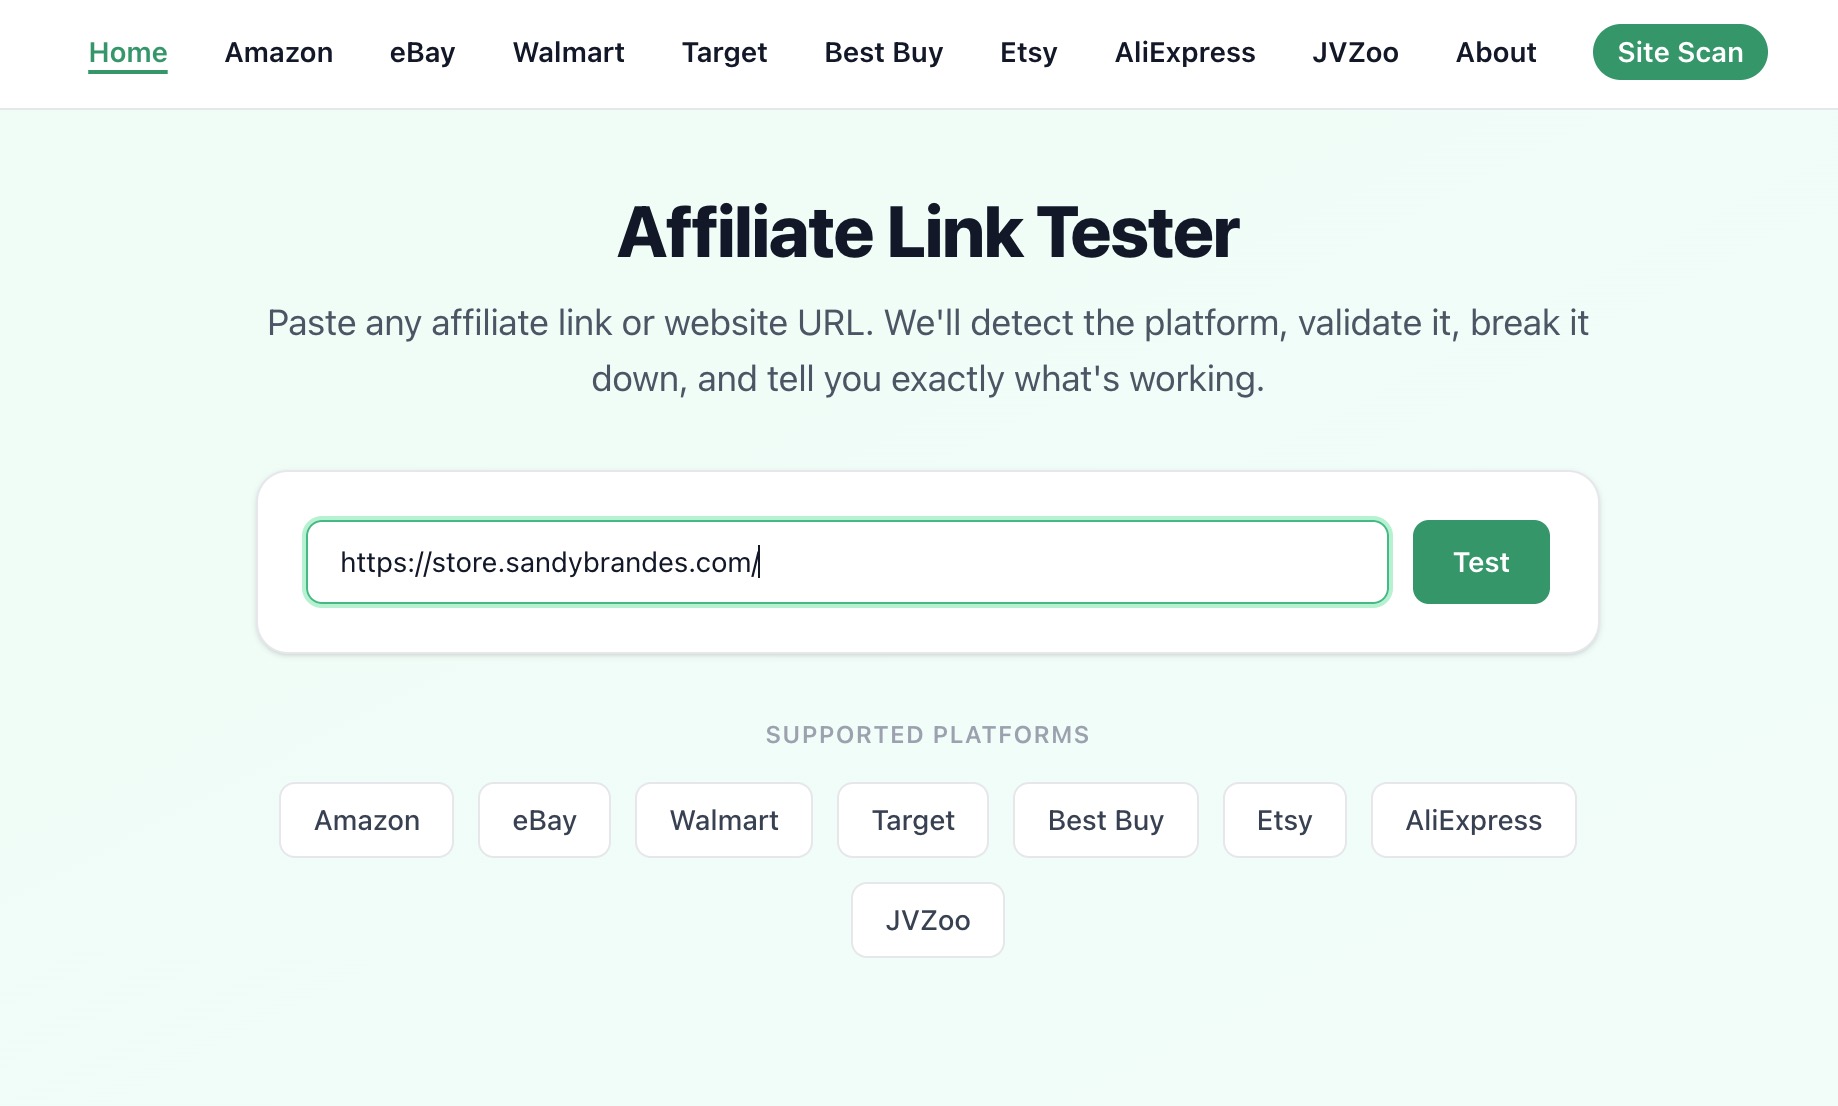The image size is (1838, 1106).
Task: Open the Home navigation link
Action: tap(127, 52)
